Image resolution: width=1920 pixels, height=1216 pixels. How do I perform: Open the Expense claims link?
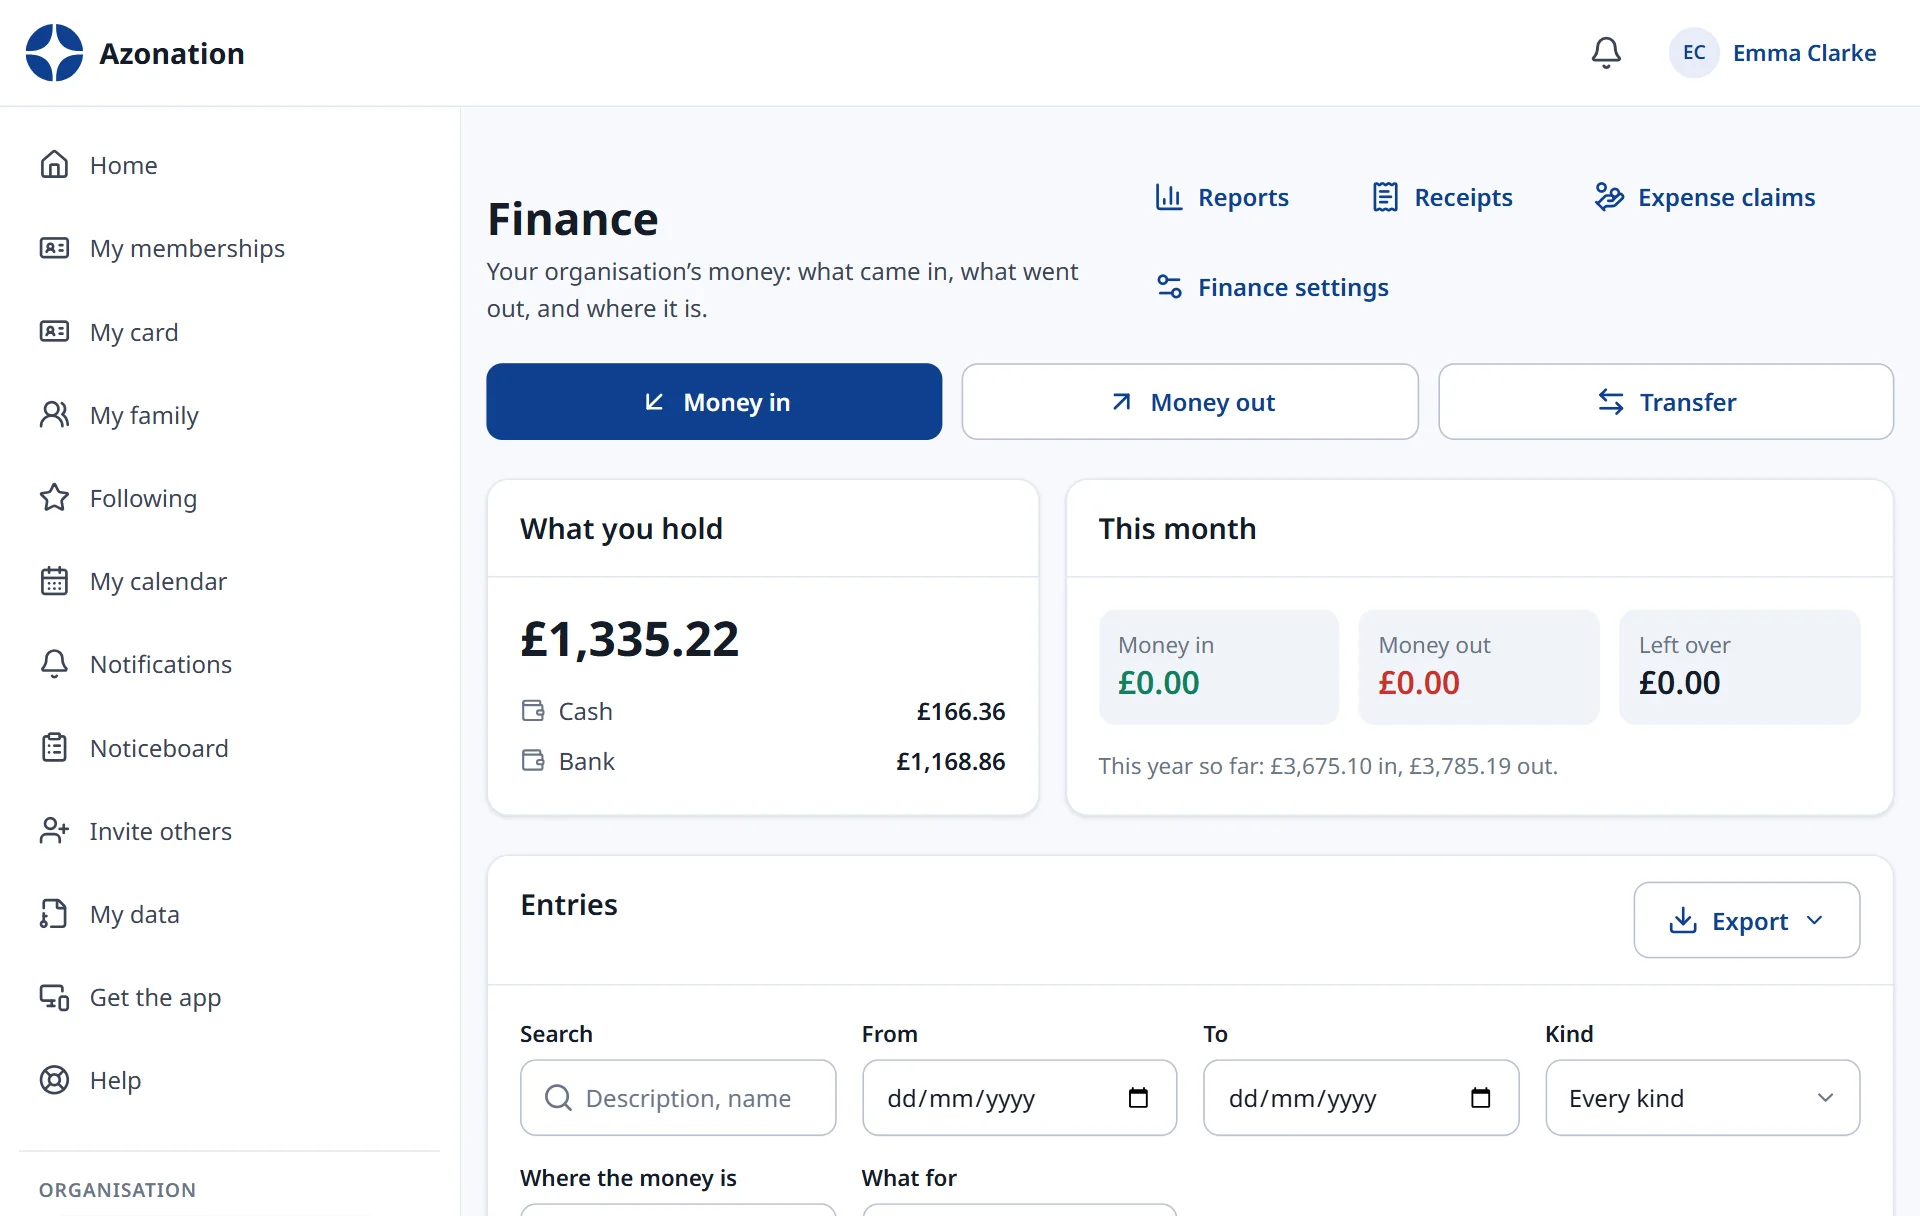tap(1705, 197)
